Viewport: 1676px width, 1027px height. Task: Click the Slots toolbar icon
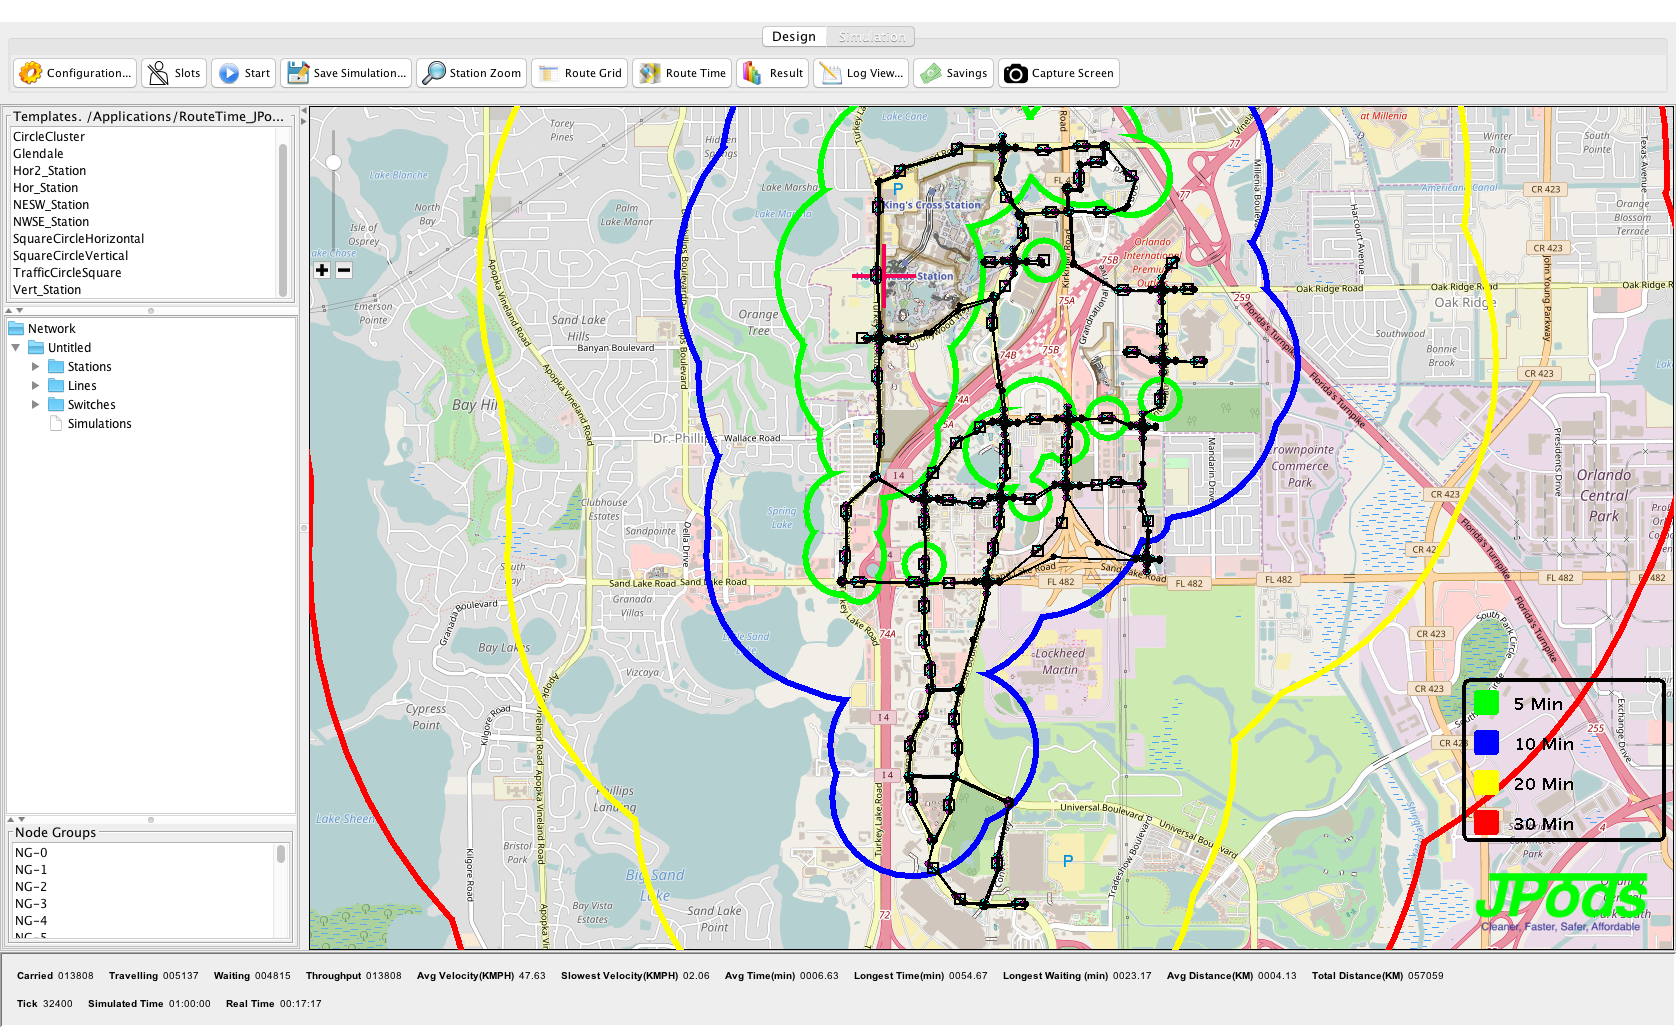159,73
